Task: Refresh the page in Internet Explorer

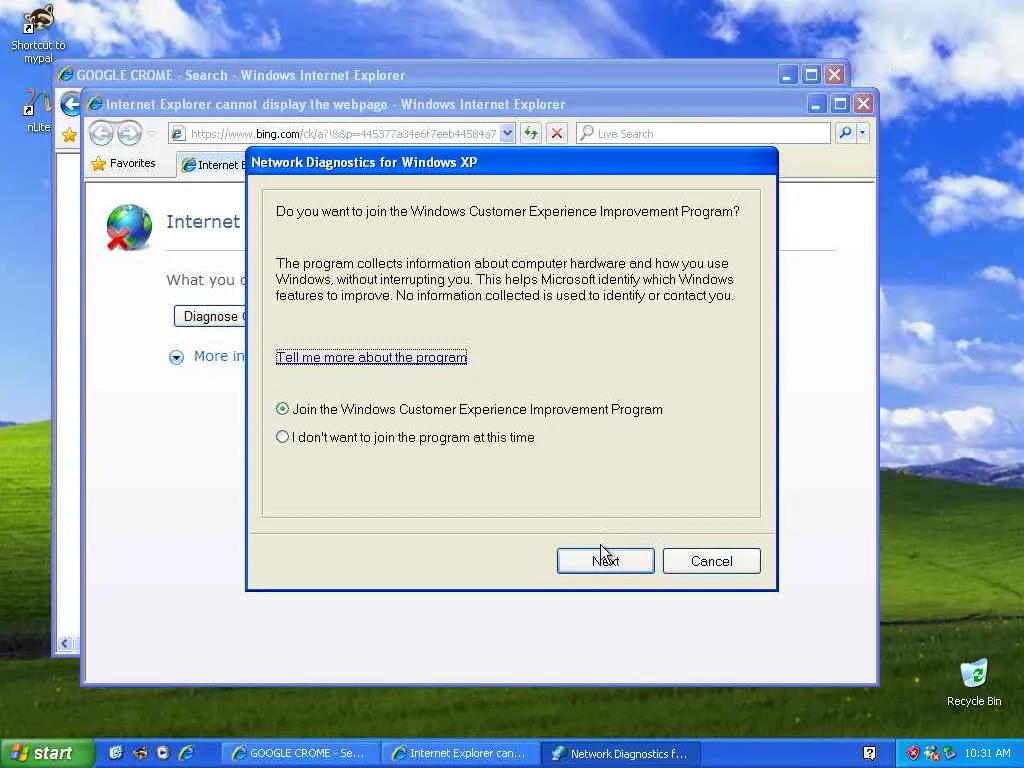Action: pyautogui.click(x=531, y=133)
